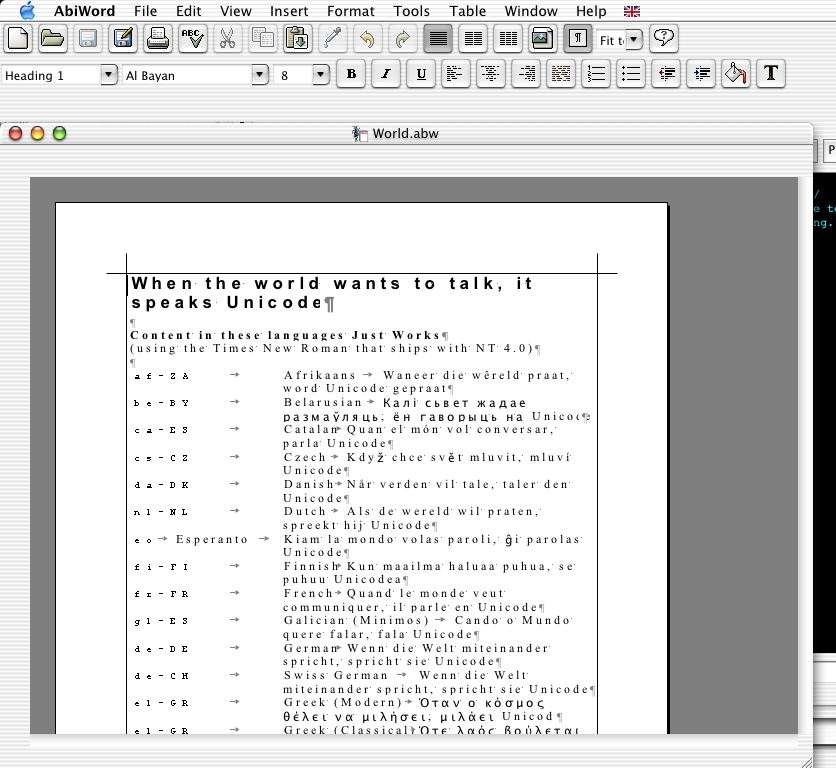The width and height of the screenshot is (836, 768).
Task: Print the document with the printer icon
Action: point(158,39)
